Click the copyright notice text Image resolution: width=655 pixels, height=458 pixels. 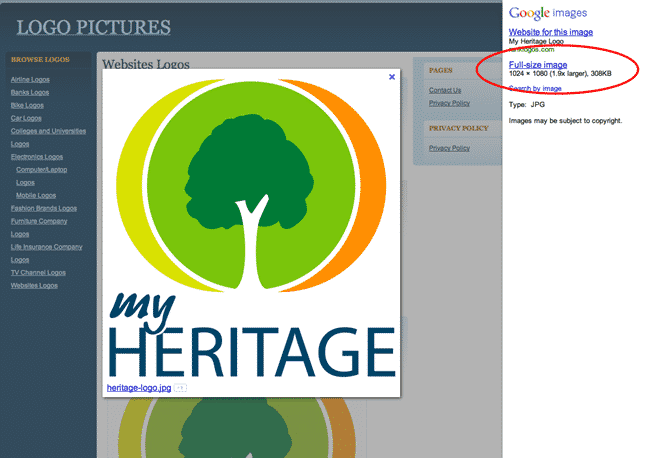565,121
